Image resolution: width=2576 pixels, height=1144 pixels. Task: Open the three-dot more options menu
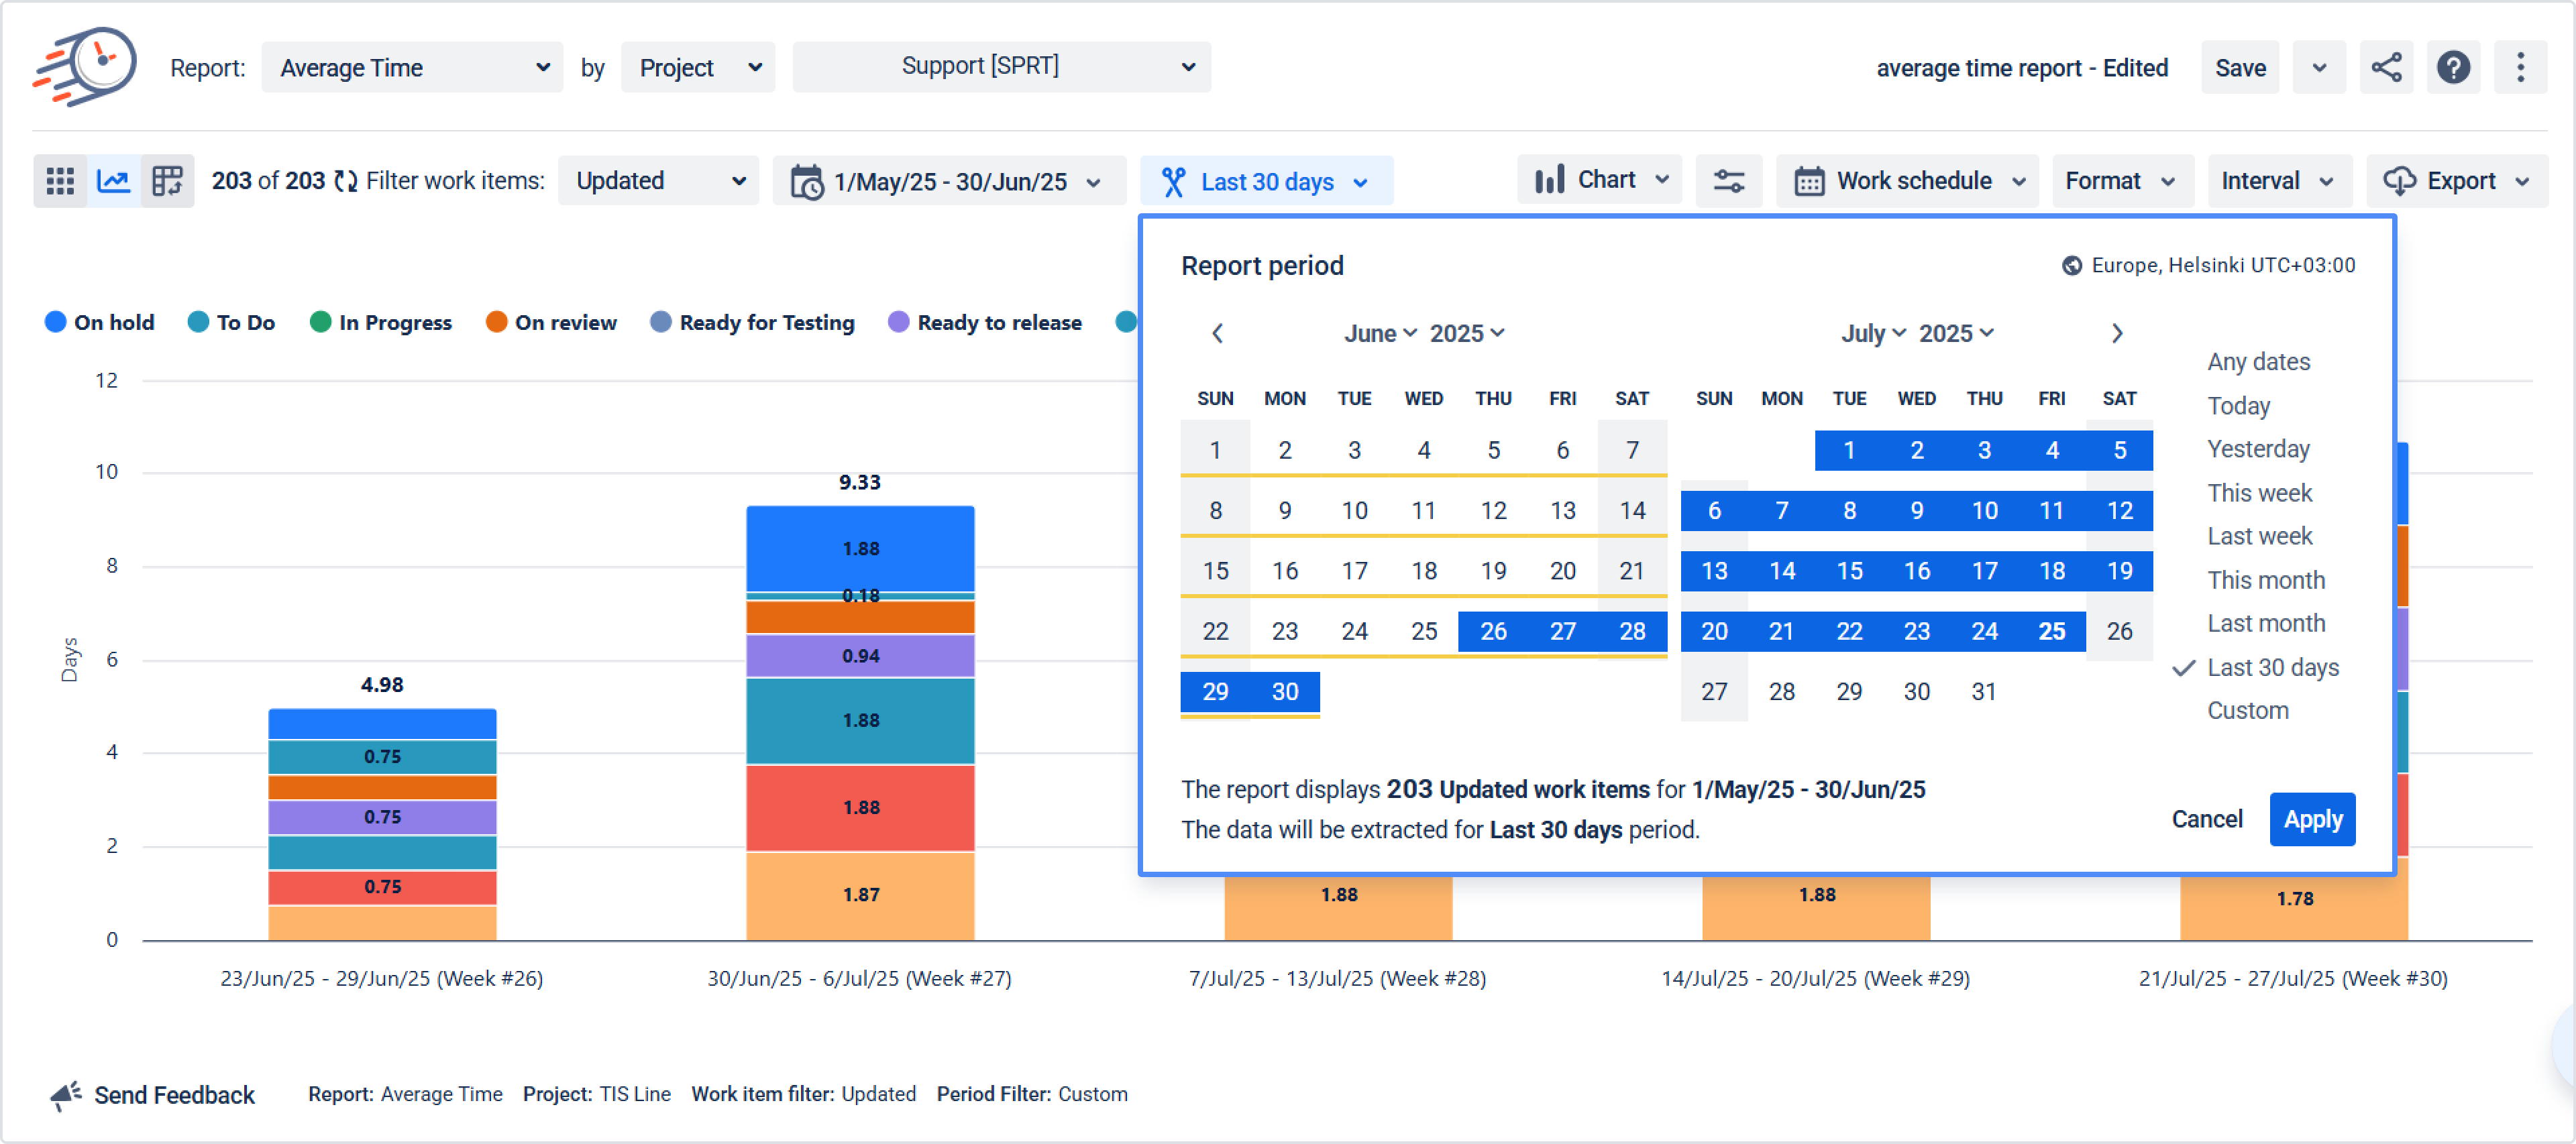2520,68
